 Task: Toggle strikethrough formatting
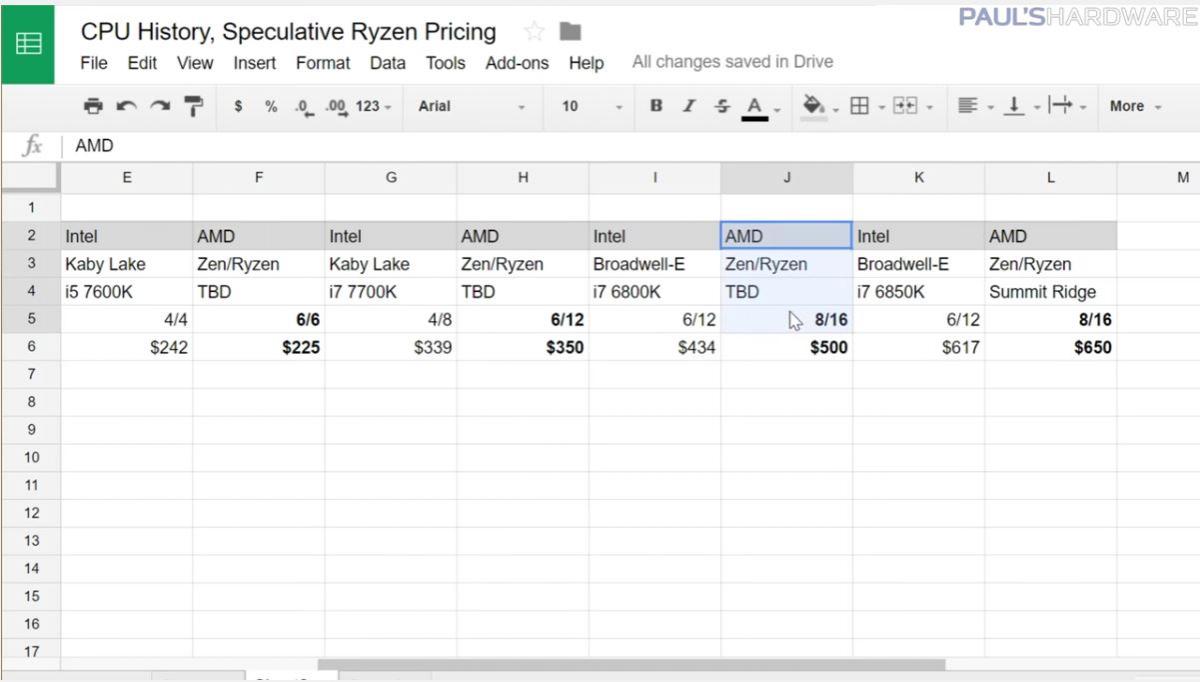(x=722, y=106)
